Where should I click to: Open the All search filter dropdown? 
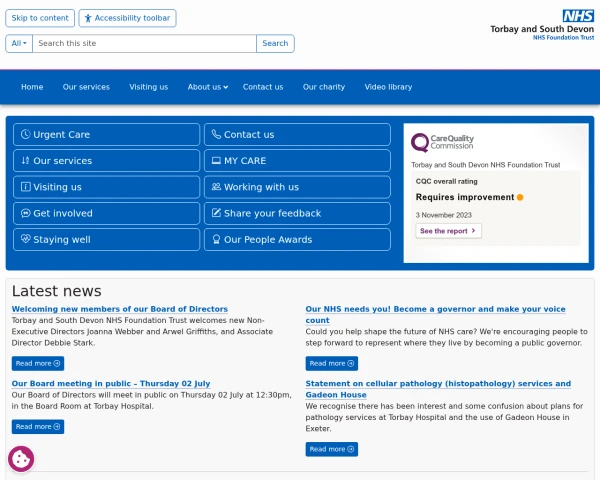(x=19, y=43)
